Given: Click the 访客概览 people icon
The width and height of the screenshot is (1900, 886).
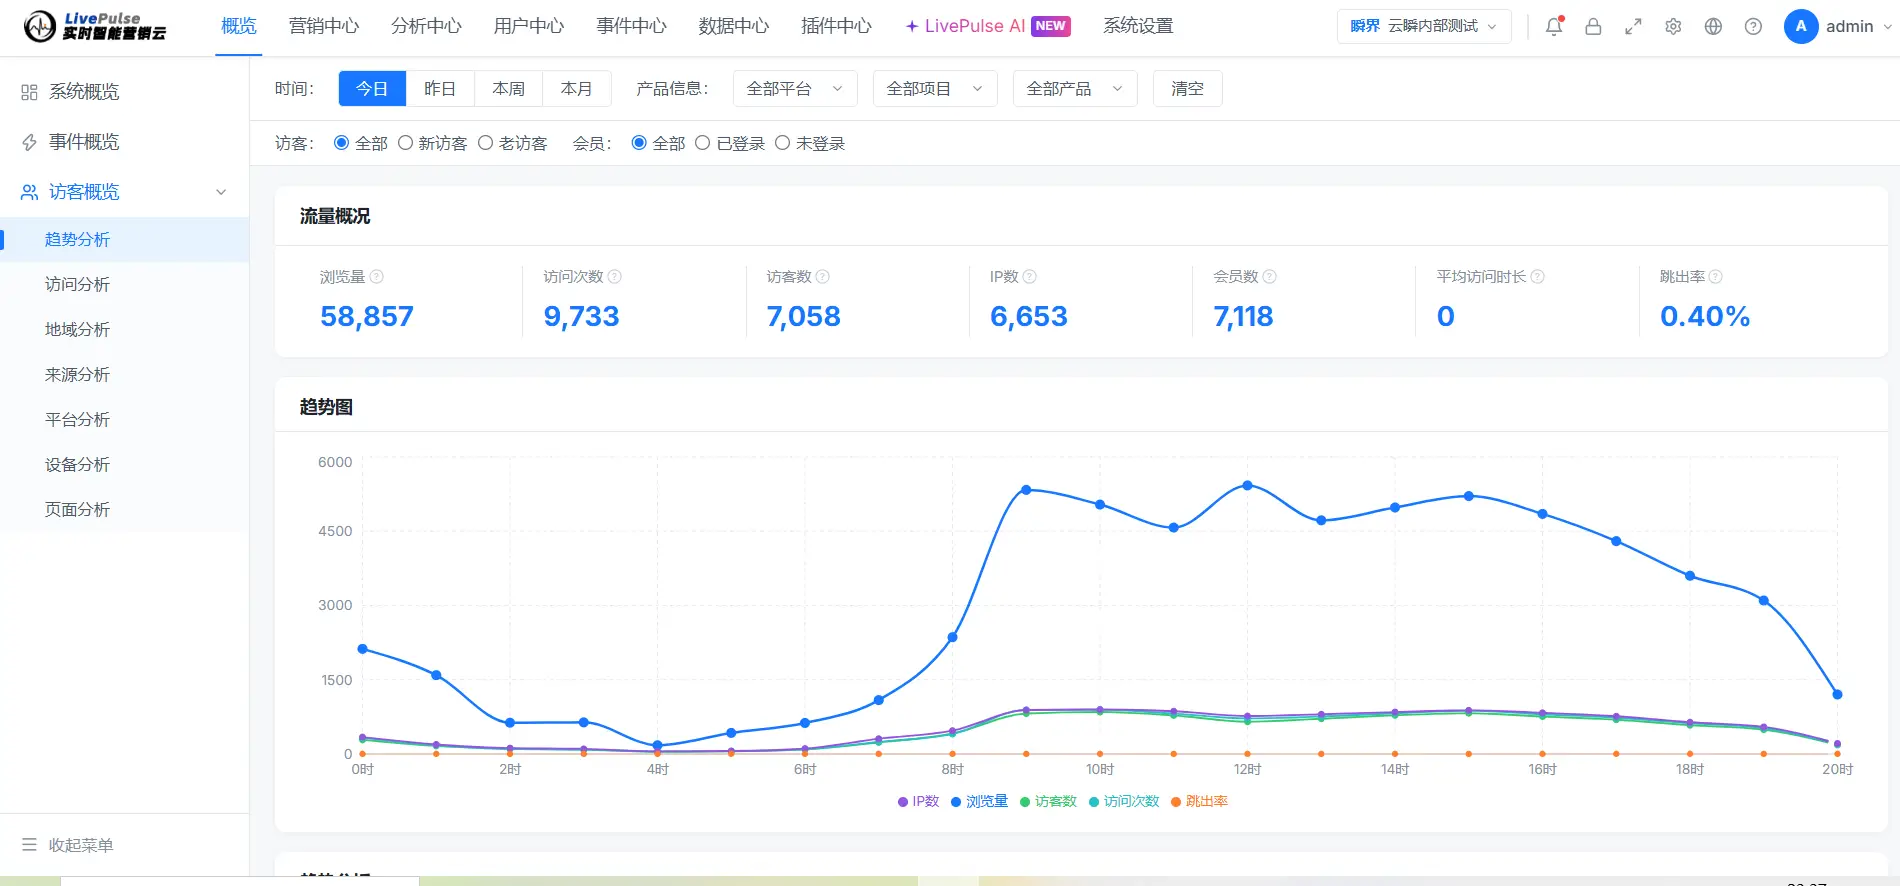Looking at the screenshot, I should tap(29, 192).
